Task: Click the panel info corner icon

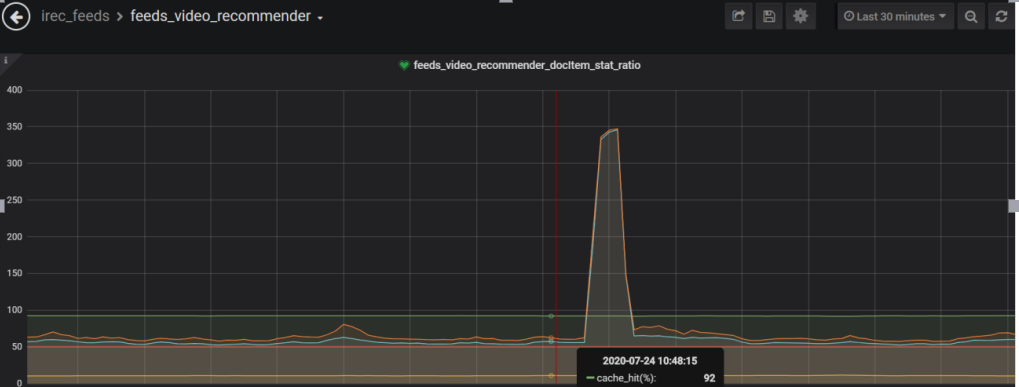Action: [6, 60]
